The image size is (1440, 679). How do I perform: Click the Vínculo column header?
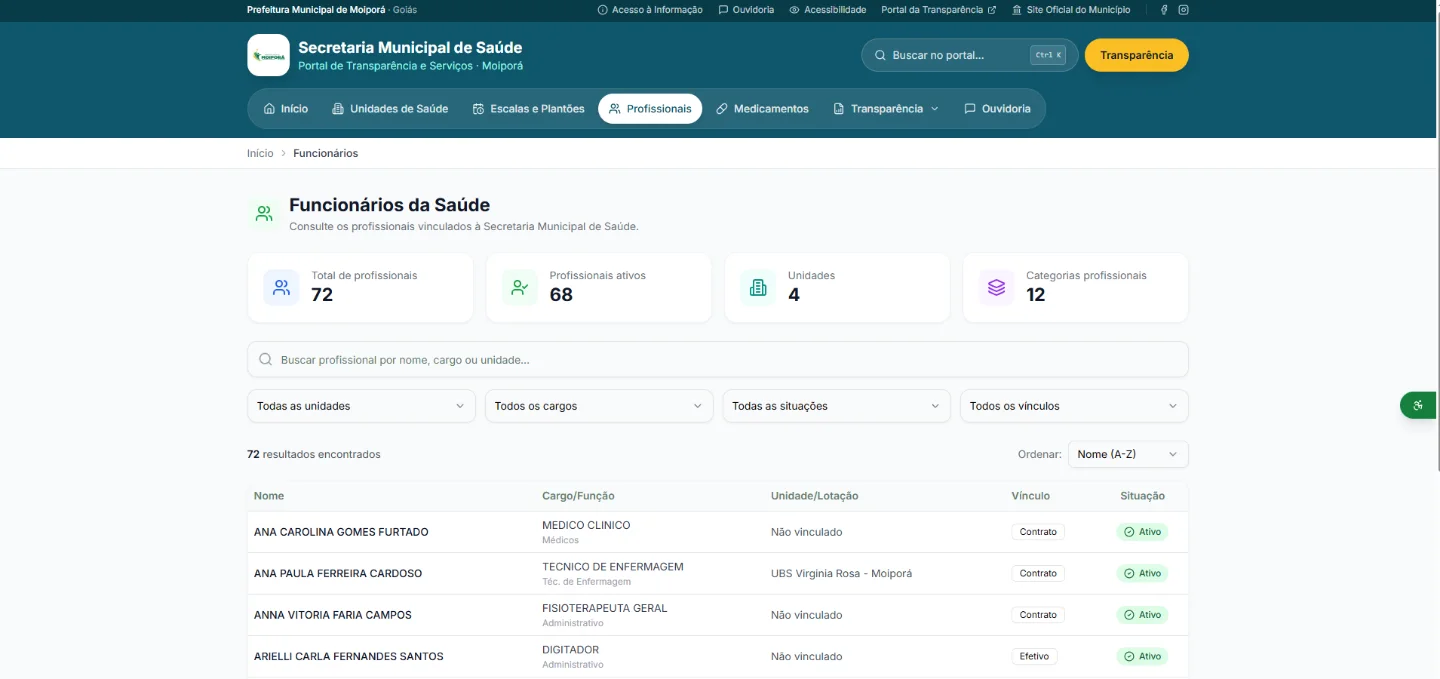click(x=1031, y=496)
